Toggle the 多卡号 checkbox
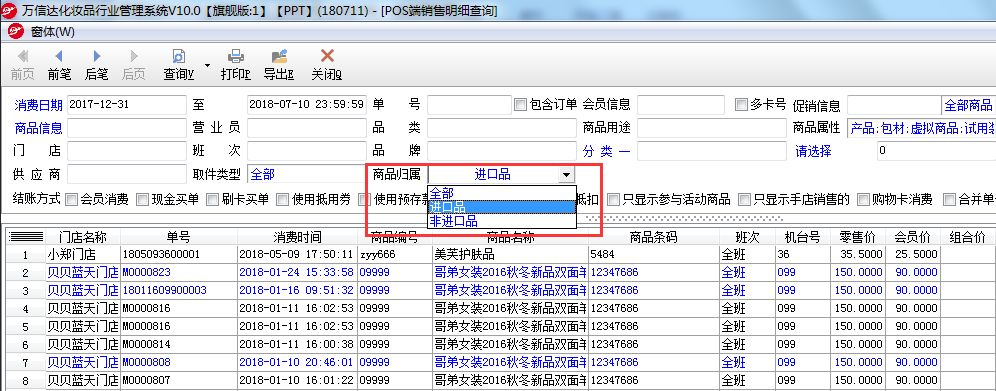Image resolution: width=996 pixels, height=391 pixels. 741,105
